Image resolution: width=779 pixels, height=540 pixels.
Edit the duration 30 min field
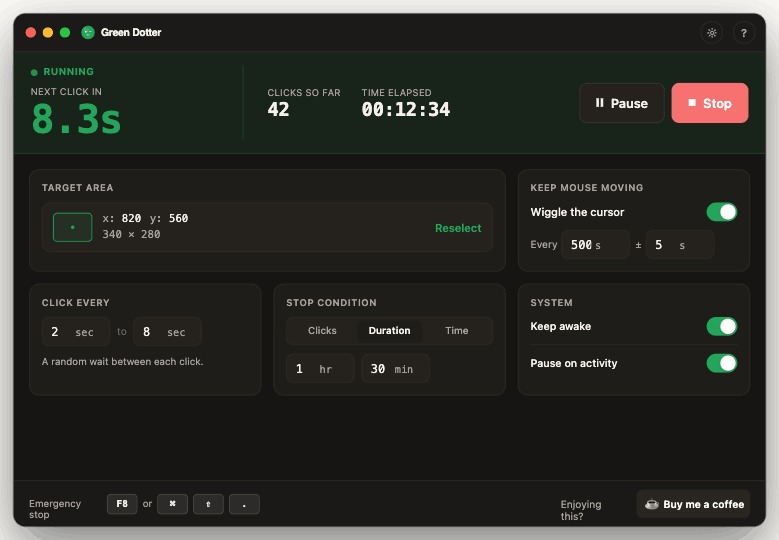click(x=395, y=368)
